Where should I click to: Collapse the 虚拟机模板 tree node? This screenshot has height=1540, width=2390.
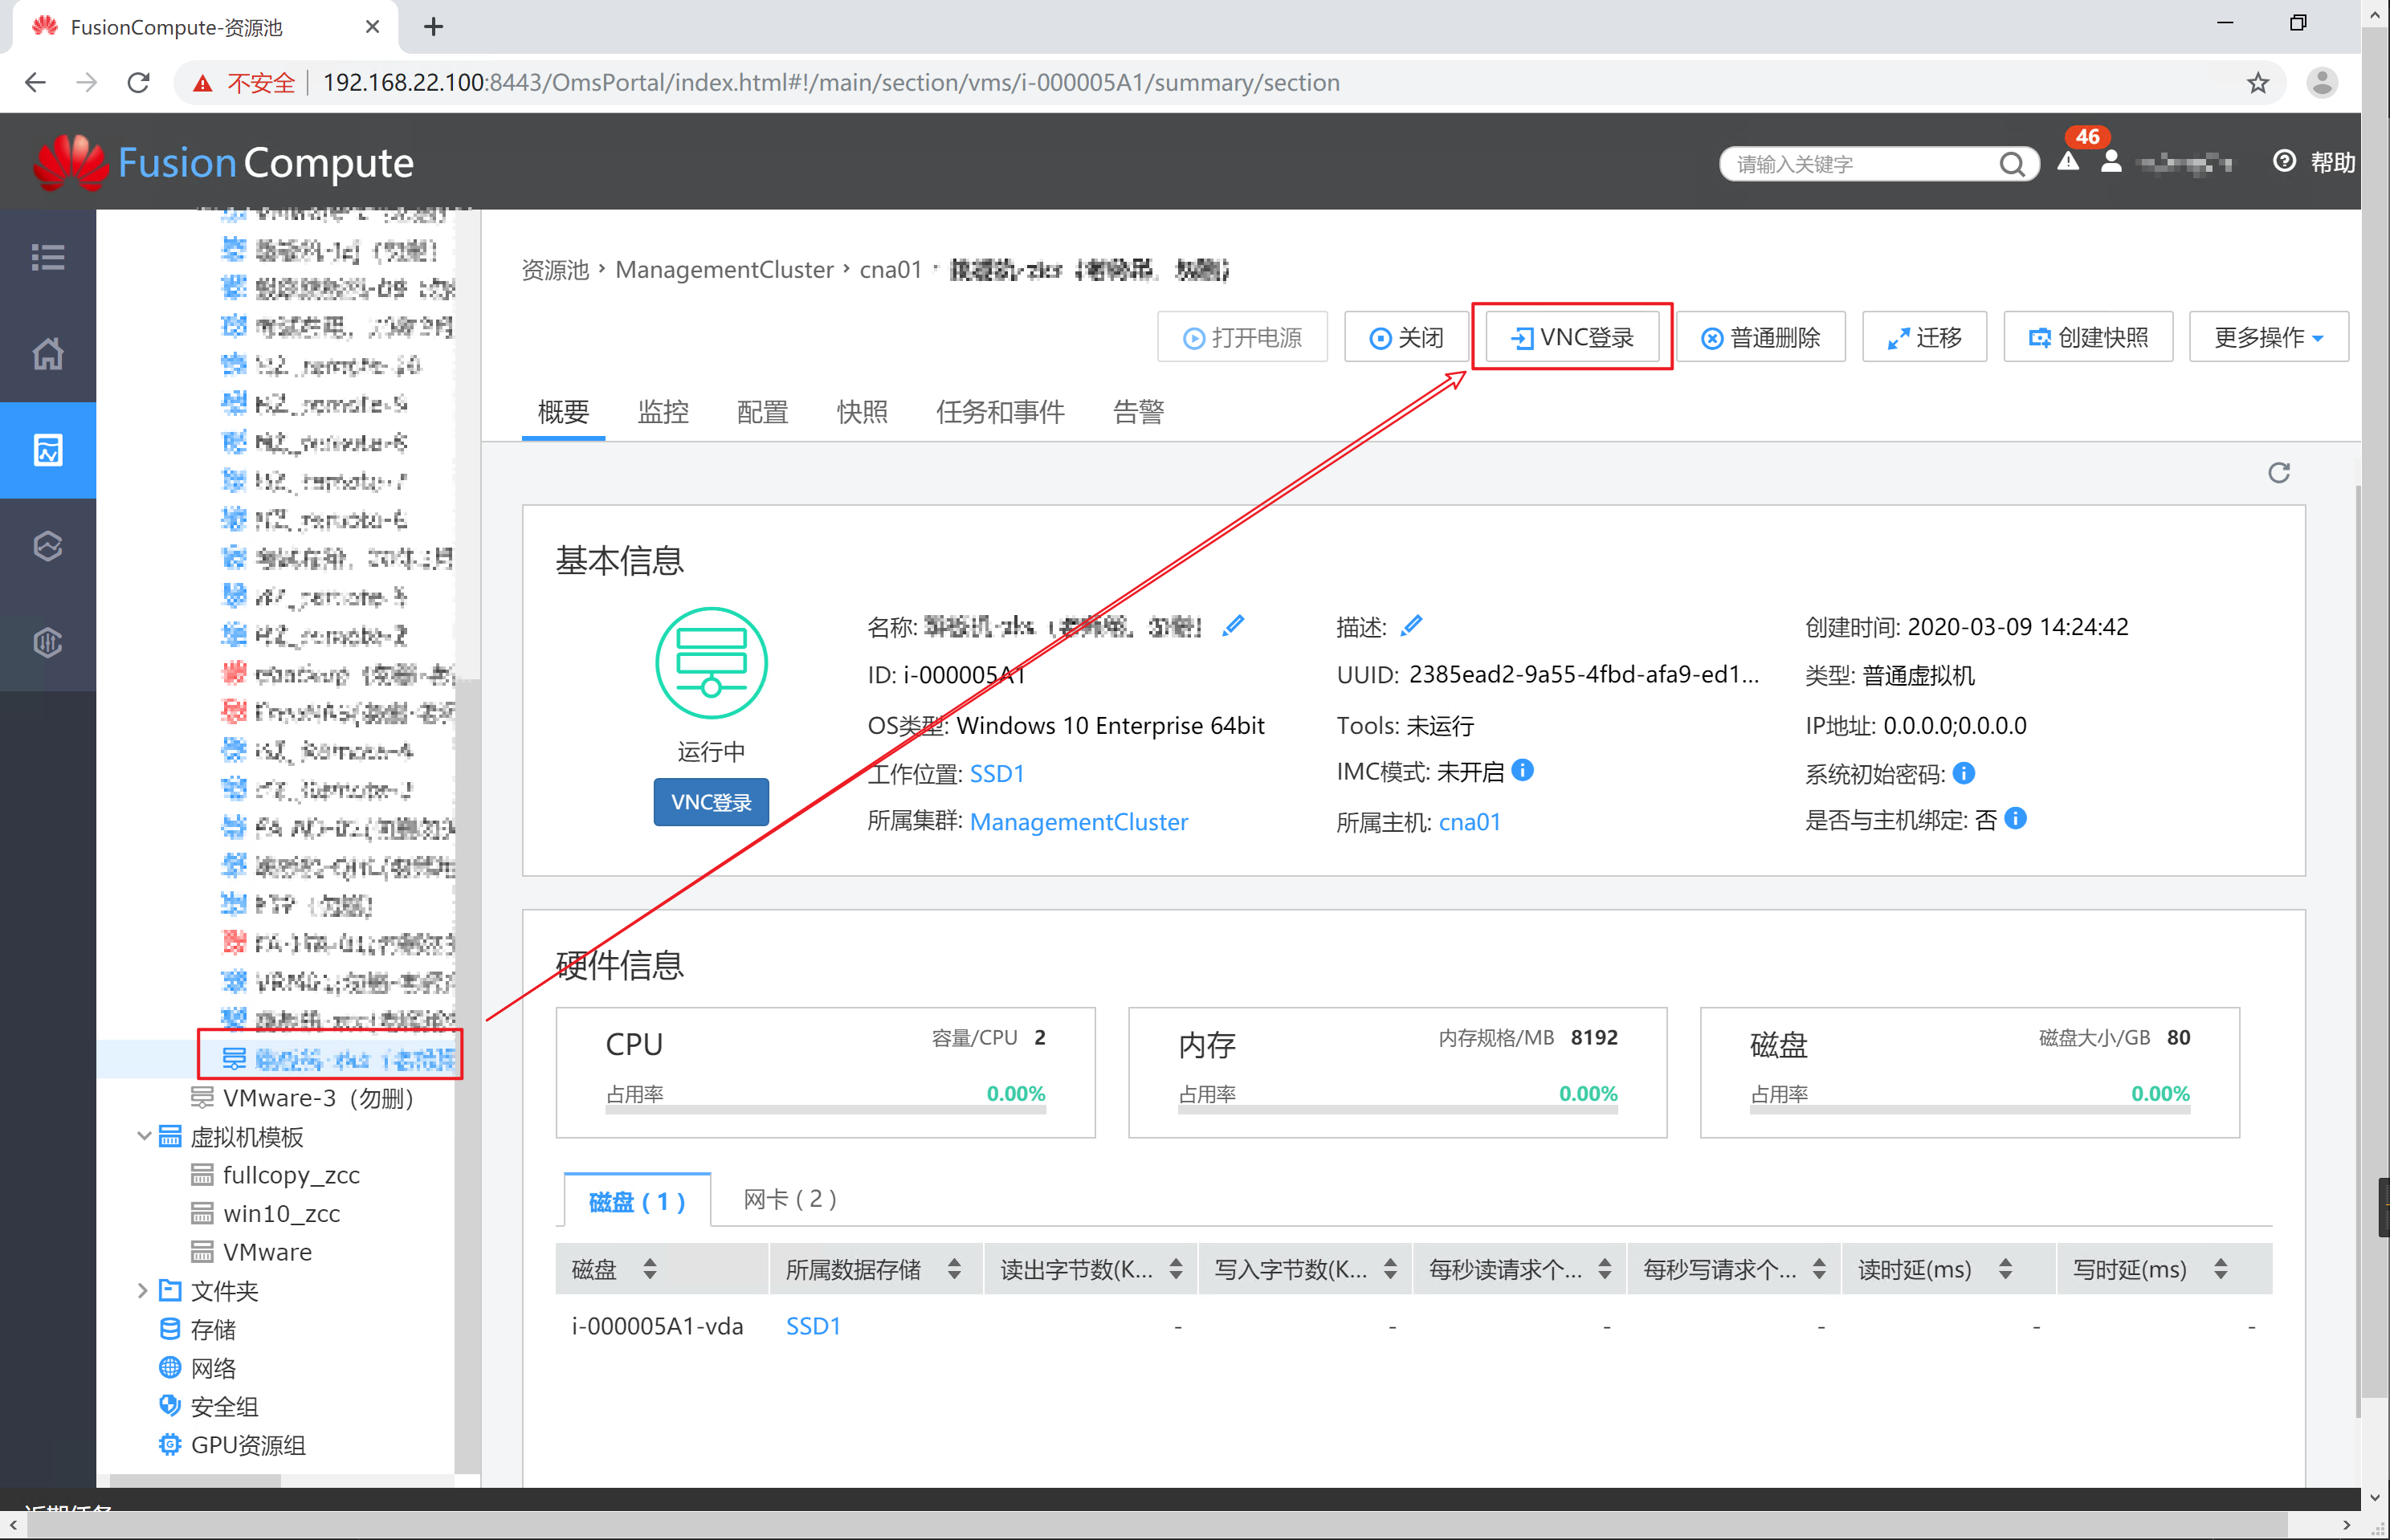click(144, 1136)
